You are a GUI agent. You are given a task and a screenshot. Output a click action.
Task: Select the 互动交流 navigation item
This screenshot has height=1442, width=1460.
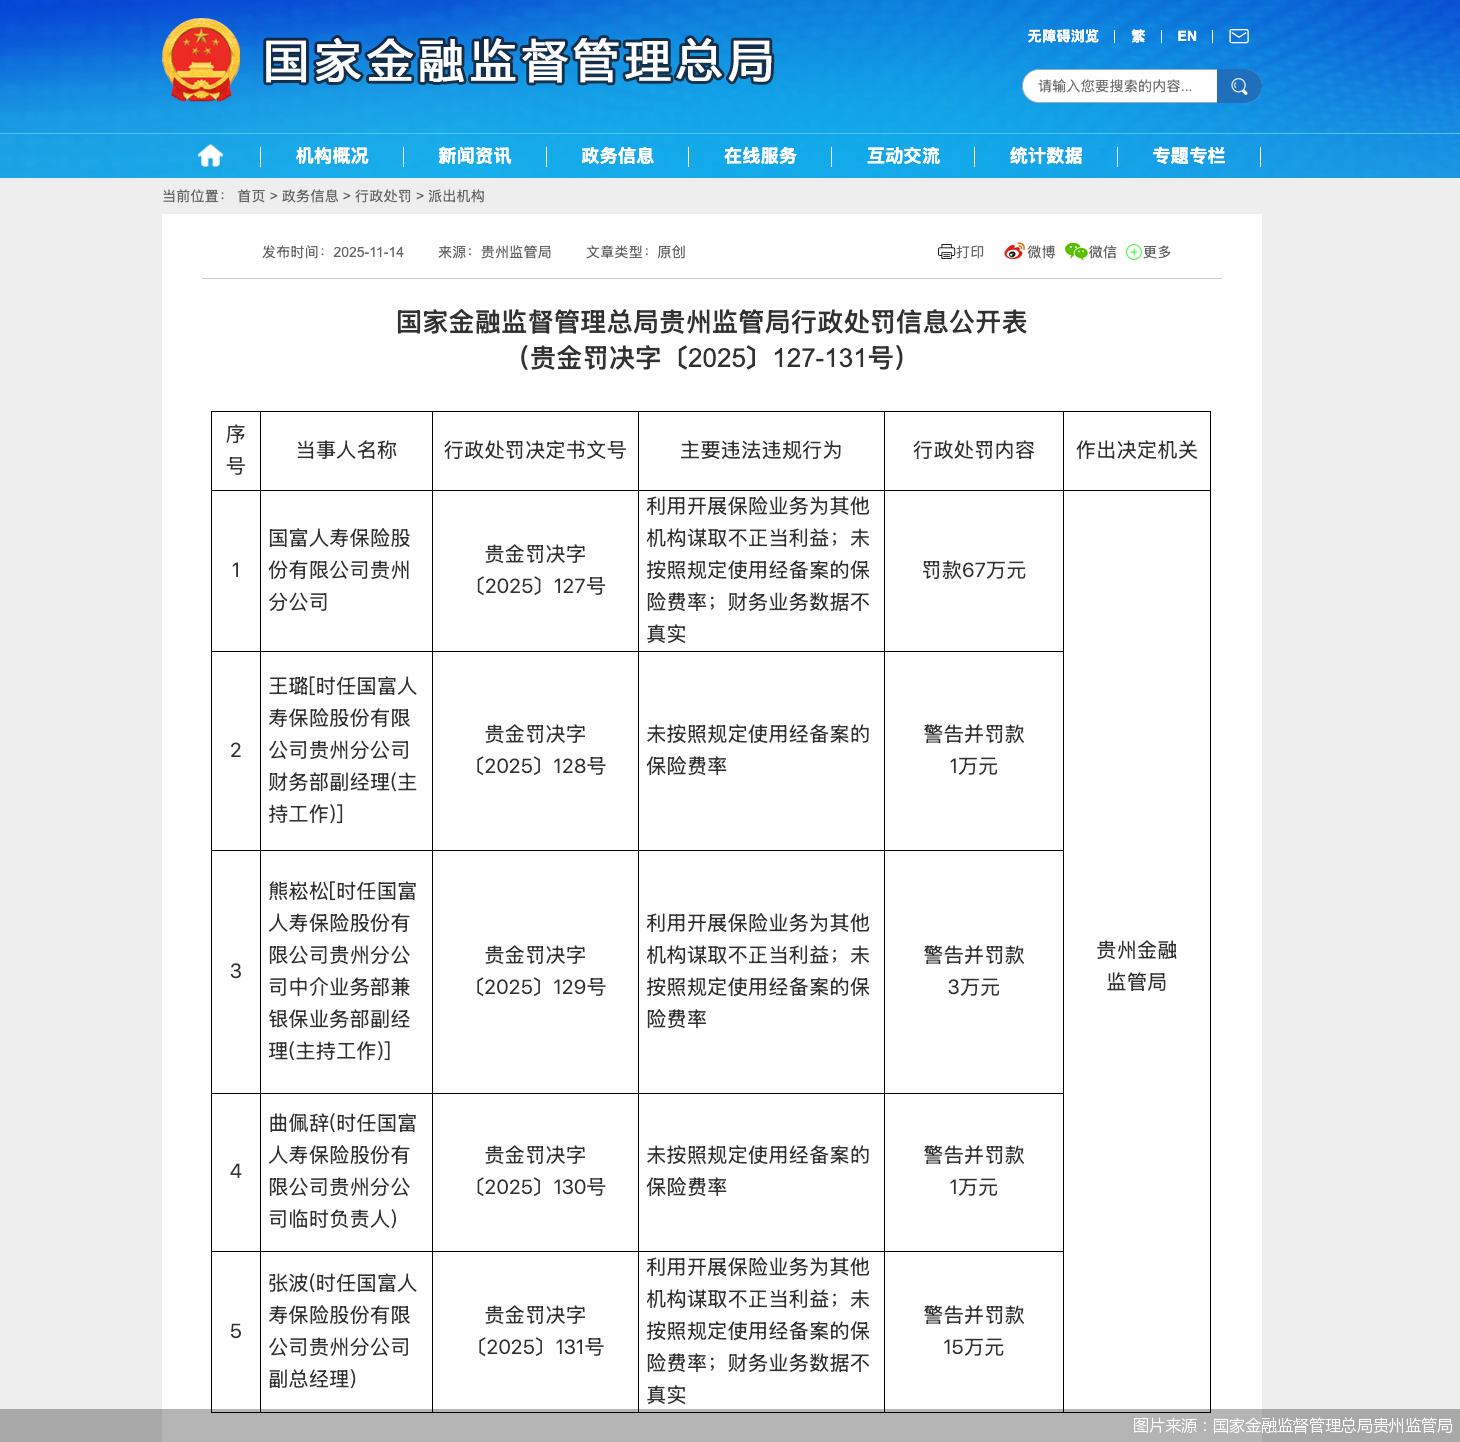(903, 156)
